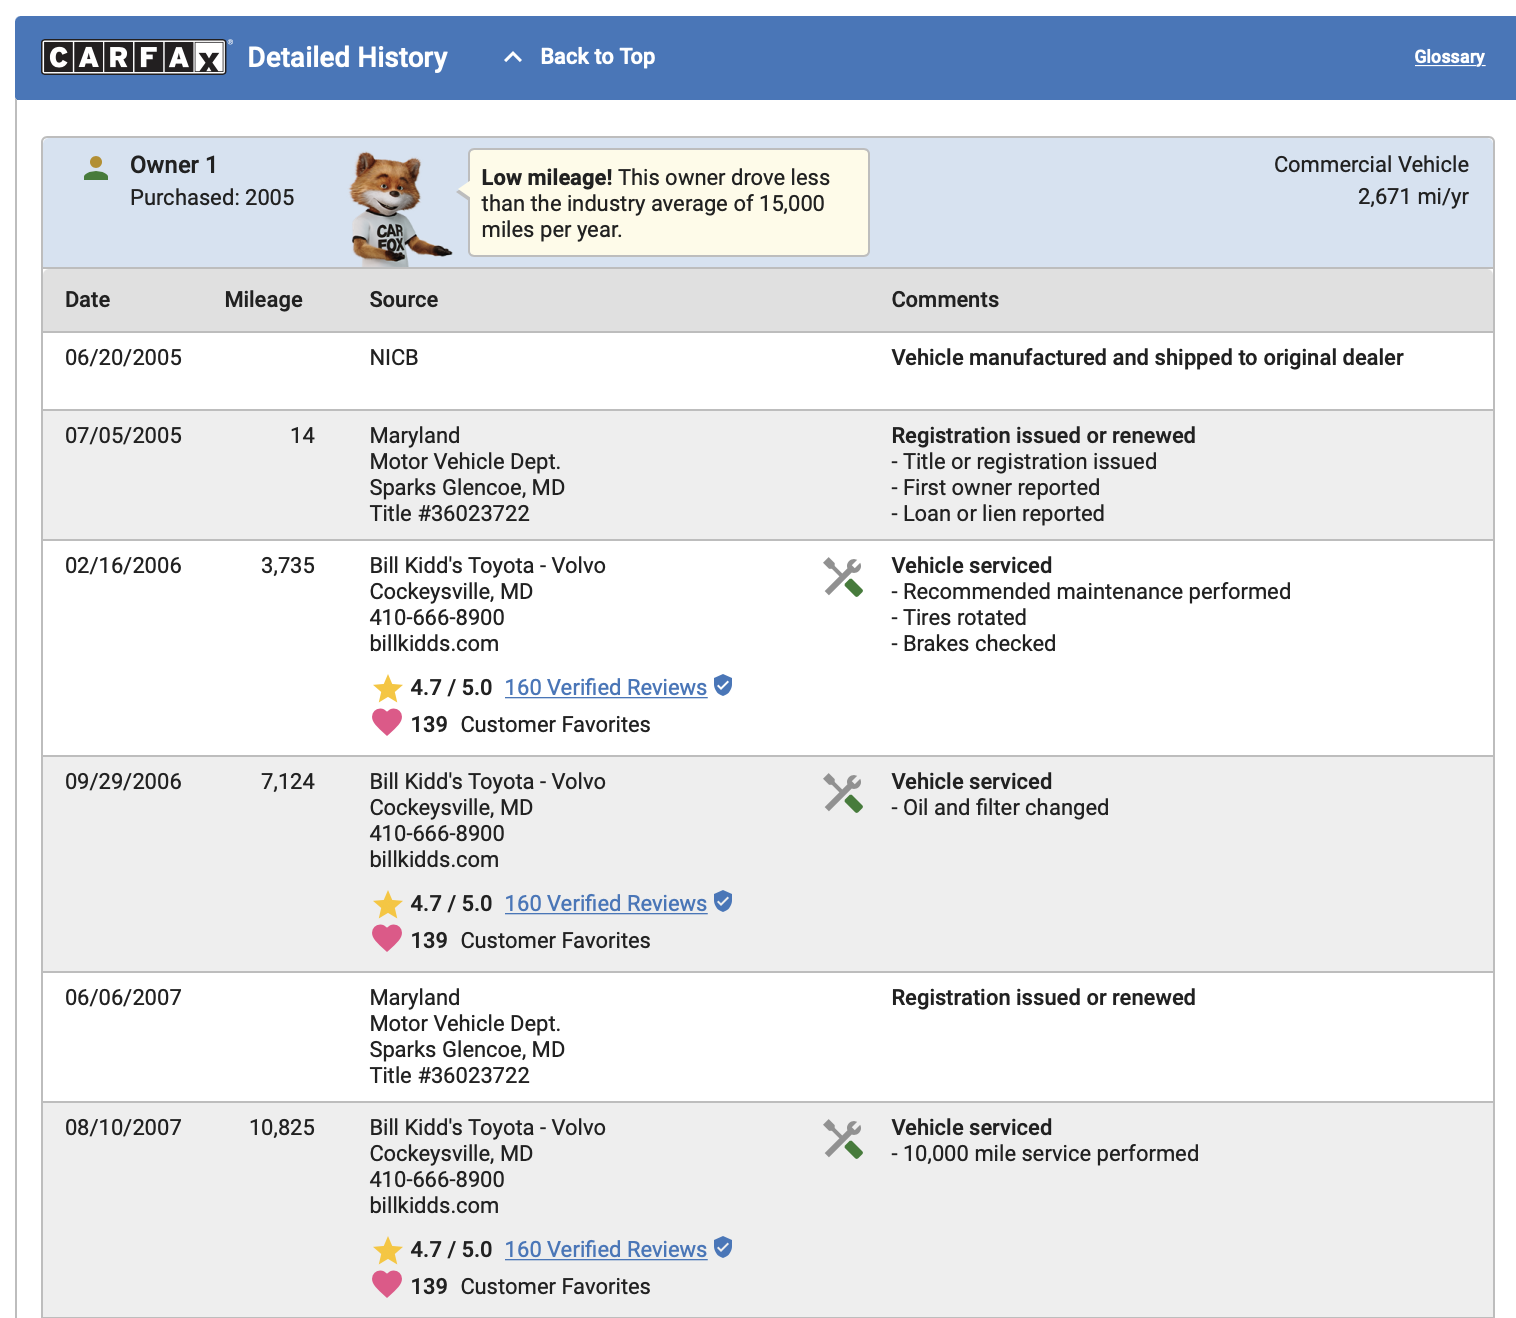Click the heart favorites icon in 09/29/2006 row

point(387,938)
